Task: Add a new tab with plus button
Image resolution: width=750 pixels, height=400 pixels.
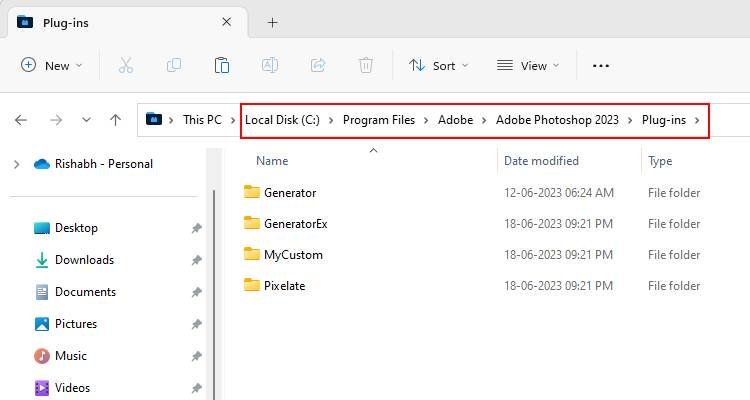Action: pos(272,22)
